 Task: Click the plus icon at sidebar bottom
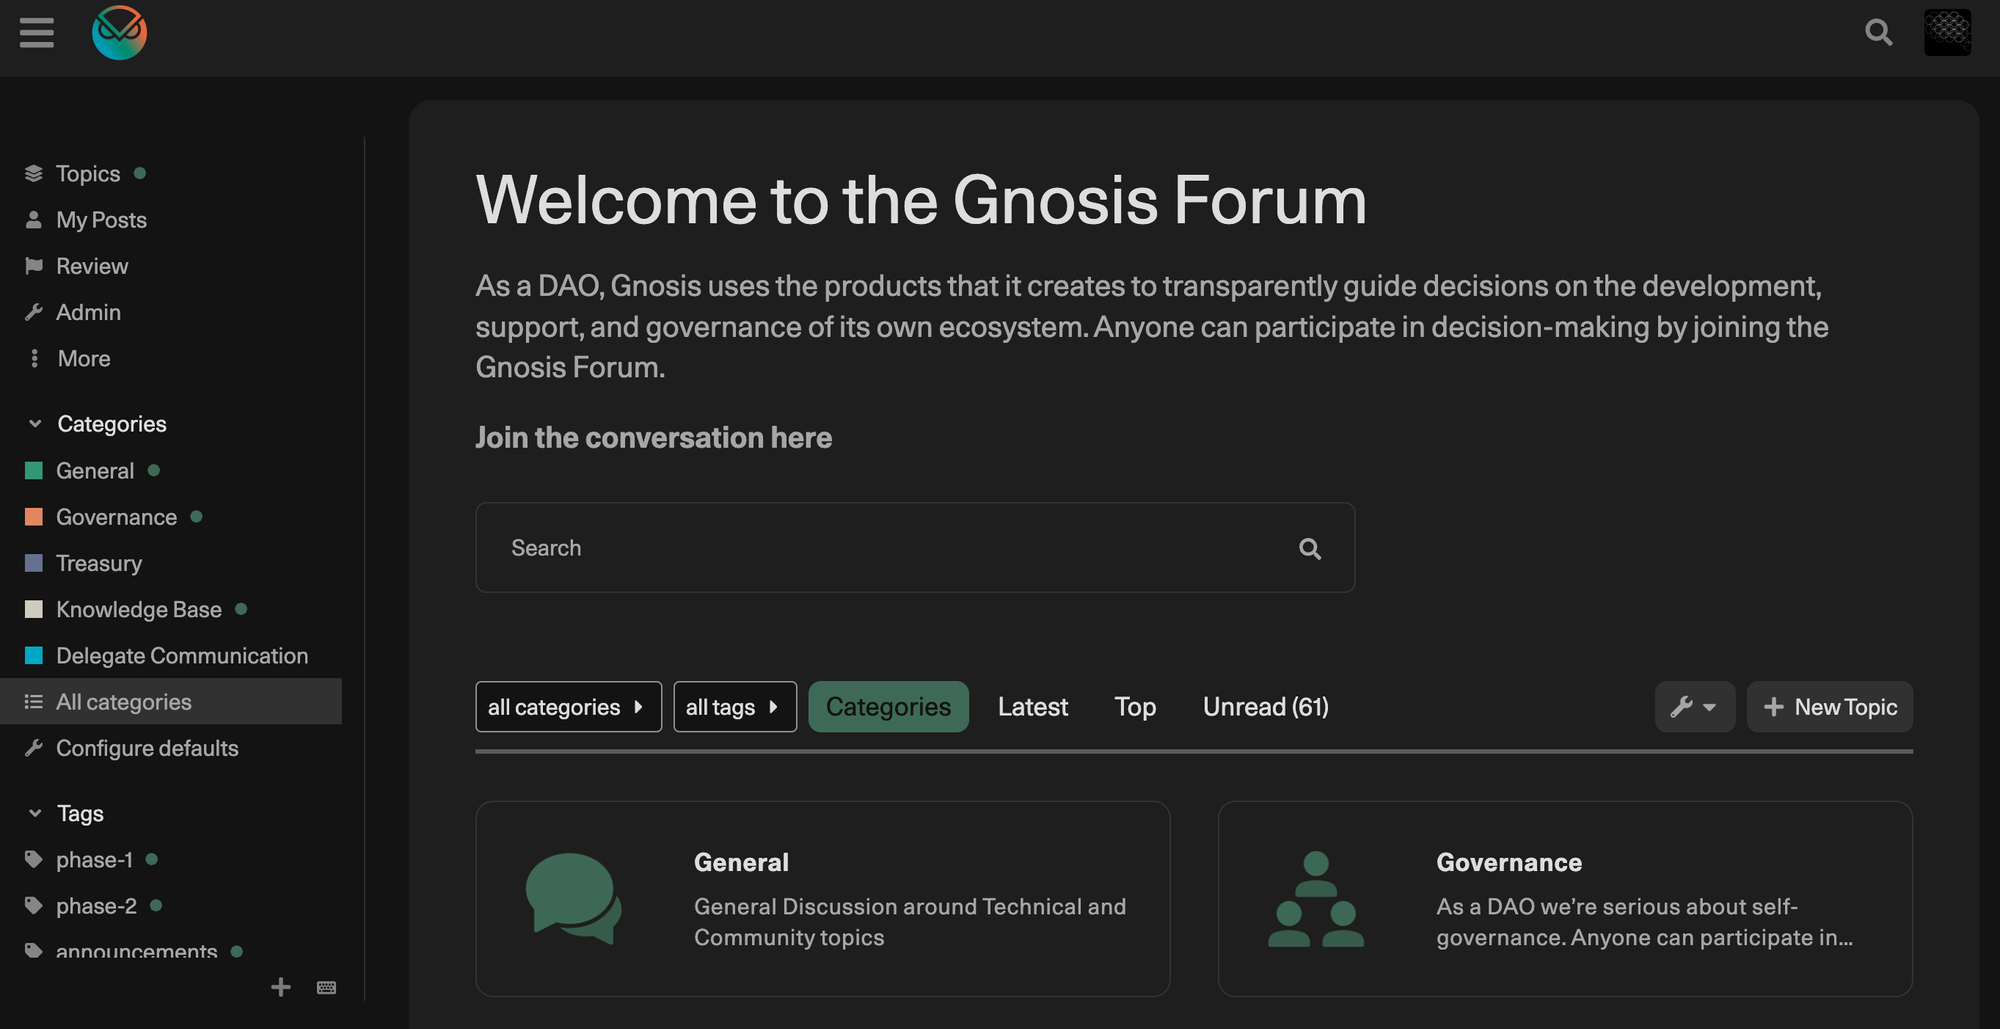pos(281,987)
